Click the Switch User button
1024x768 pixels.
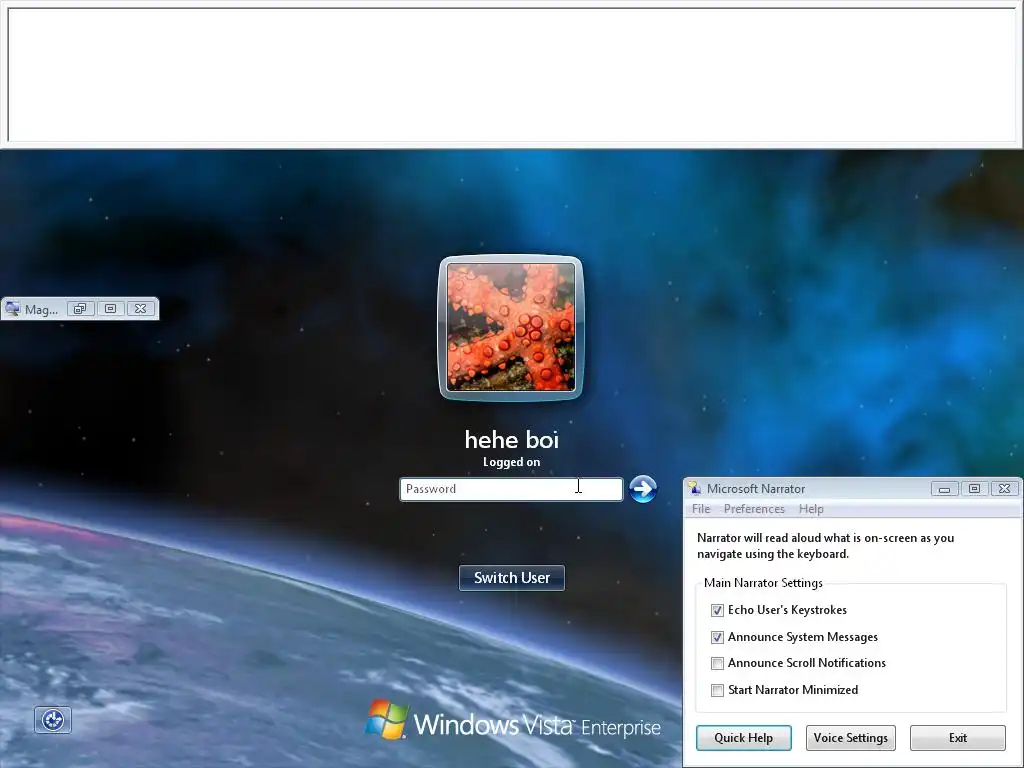coord(512,577)
